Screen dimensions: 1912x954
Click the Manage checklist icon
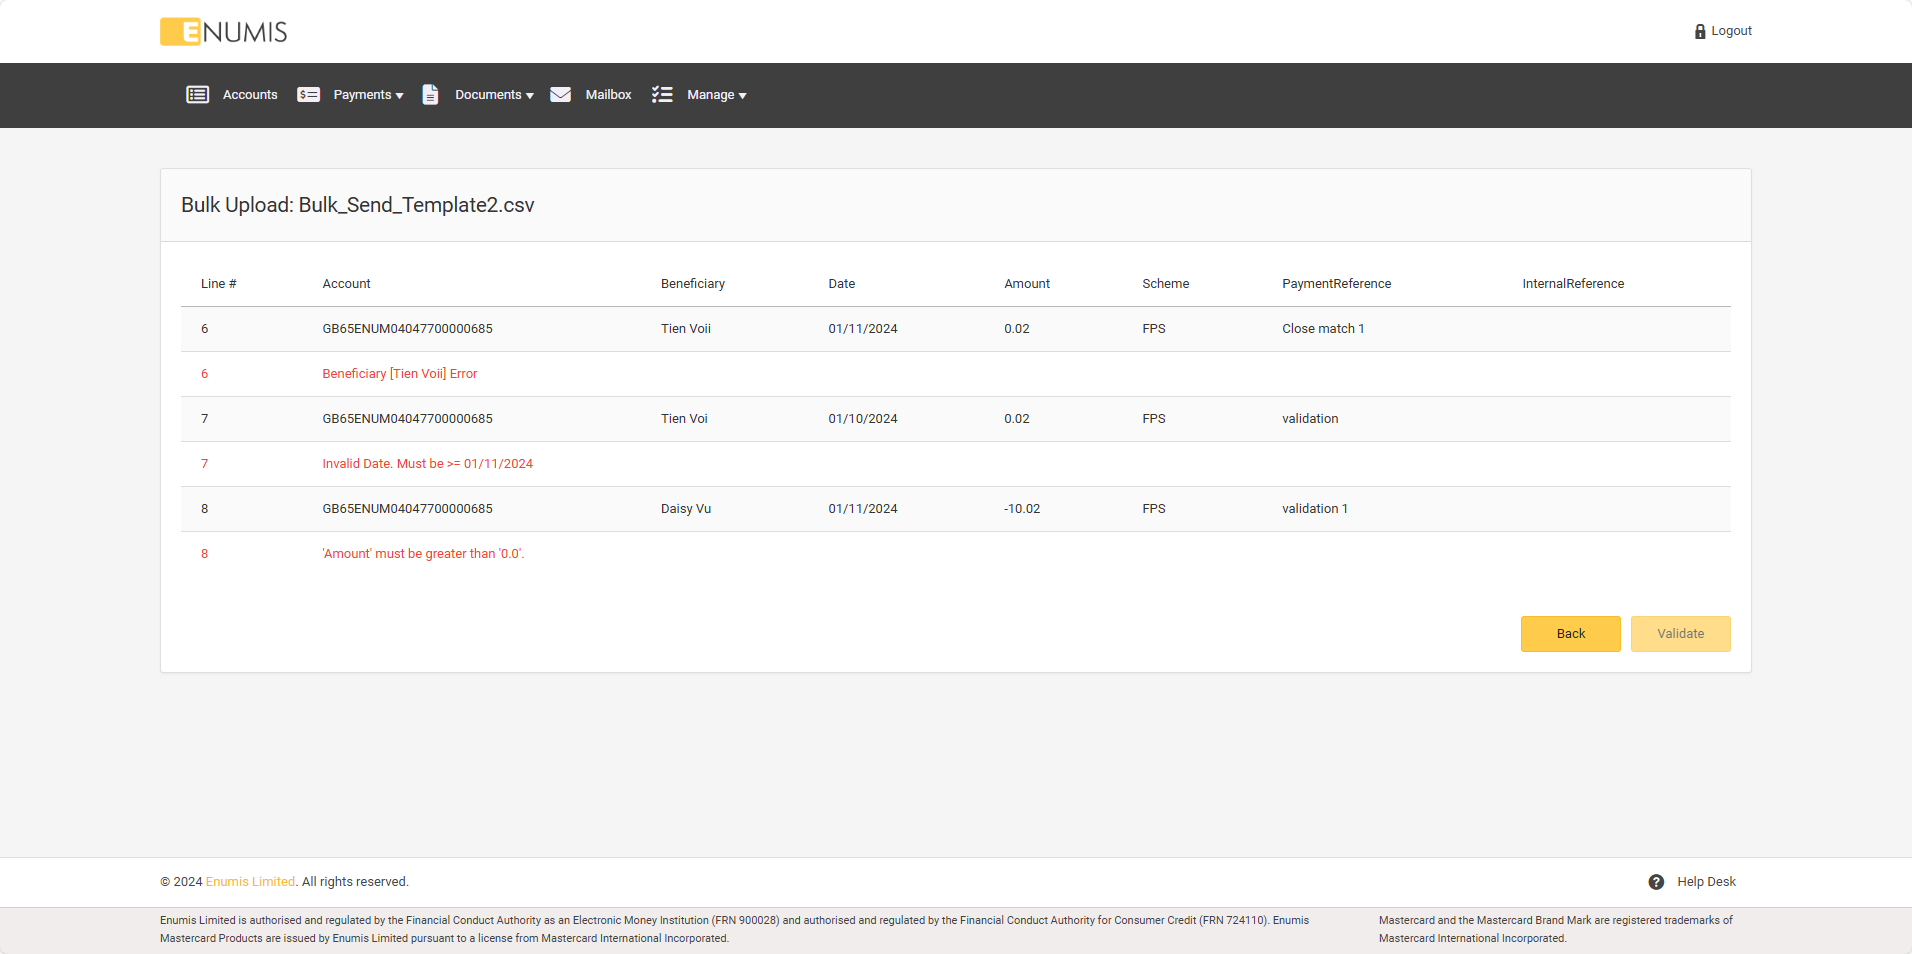pyautogui.click(x=662, y=95)
